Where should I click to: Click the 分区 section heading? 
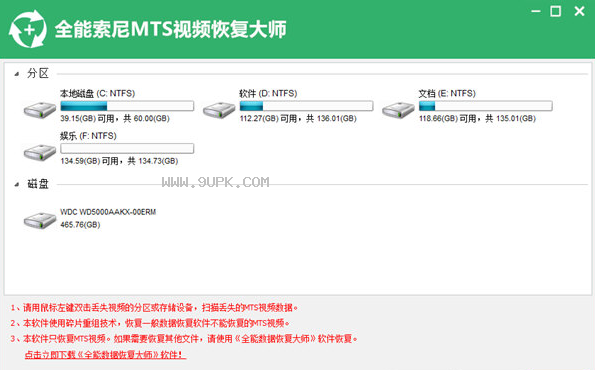[38, 74]
